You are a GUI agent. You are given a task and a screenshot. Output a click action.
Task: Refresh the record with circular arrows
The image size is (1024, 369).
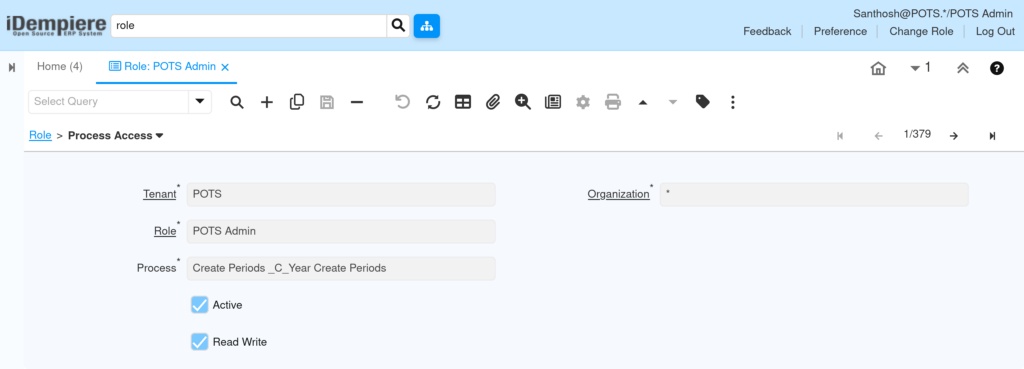coord(433,102)
